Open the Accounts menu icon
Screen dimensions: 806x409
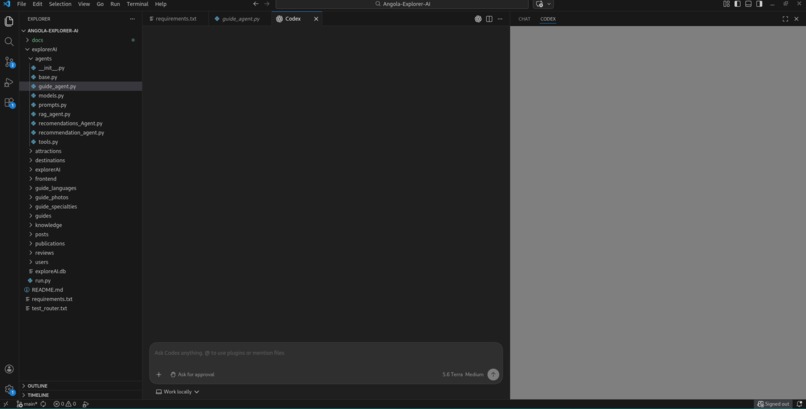point(9,369)
